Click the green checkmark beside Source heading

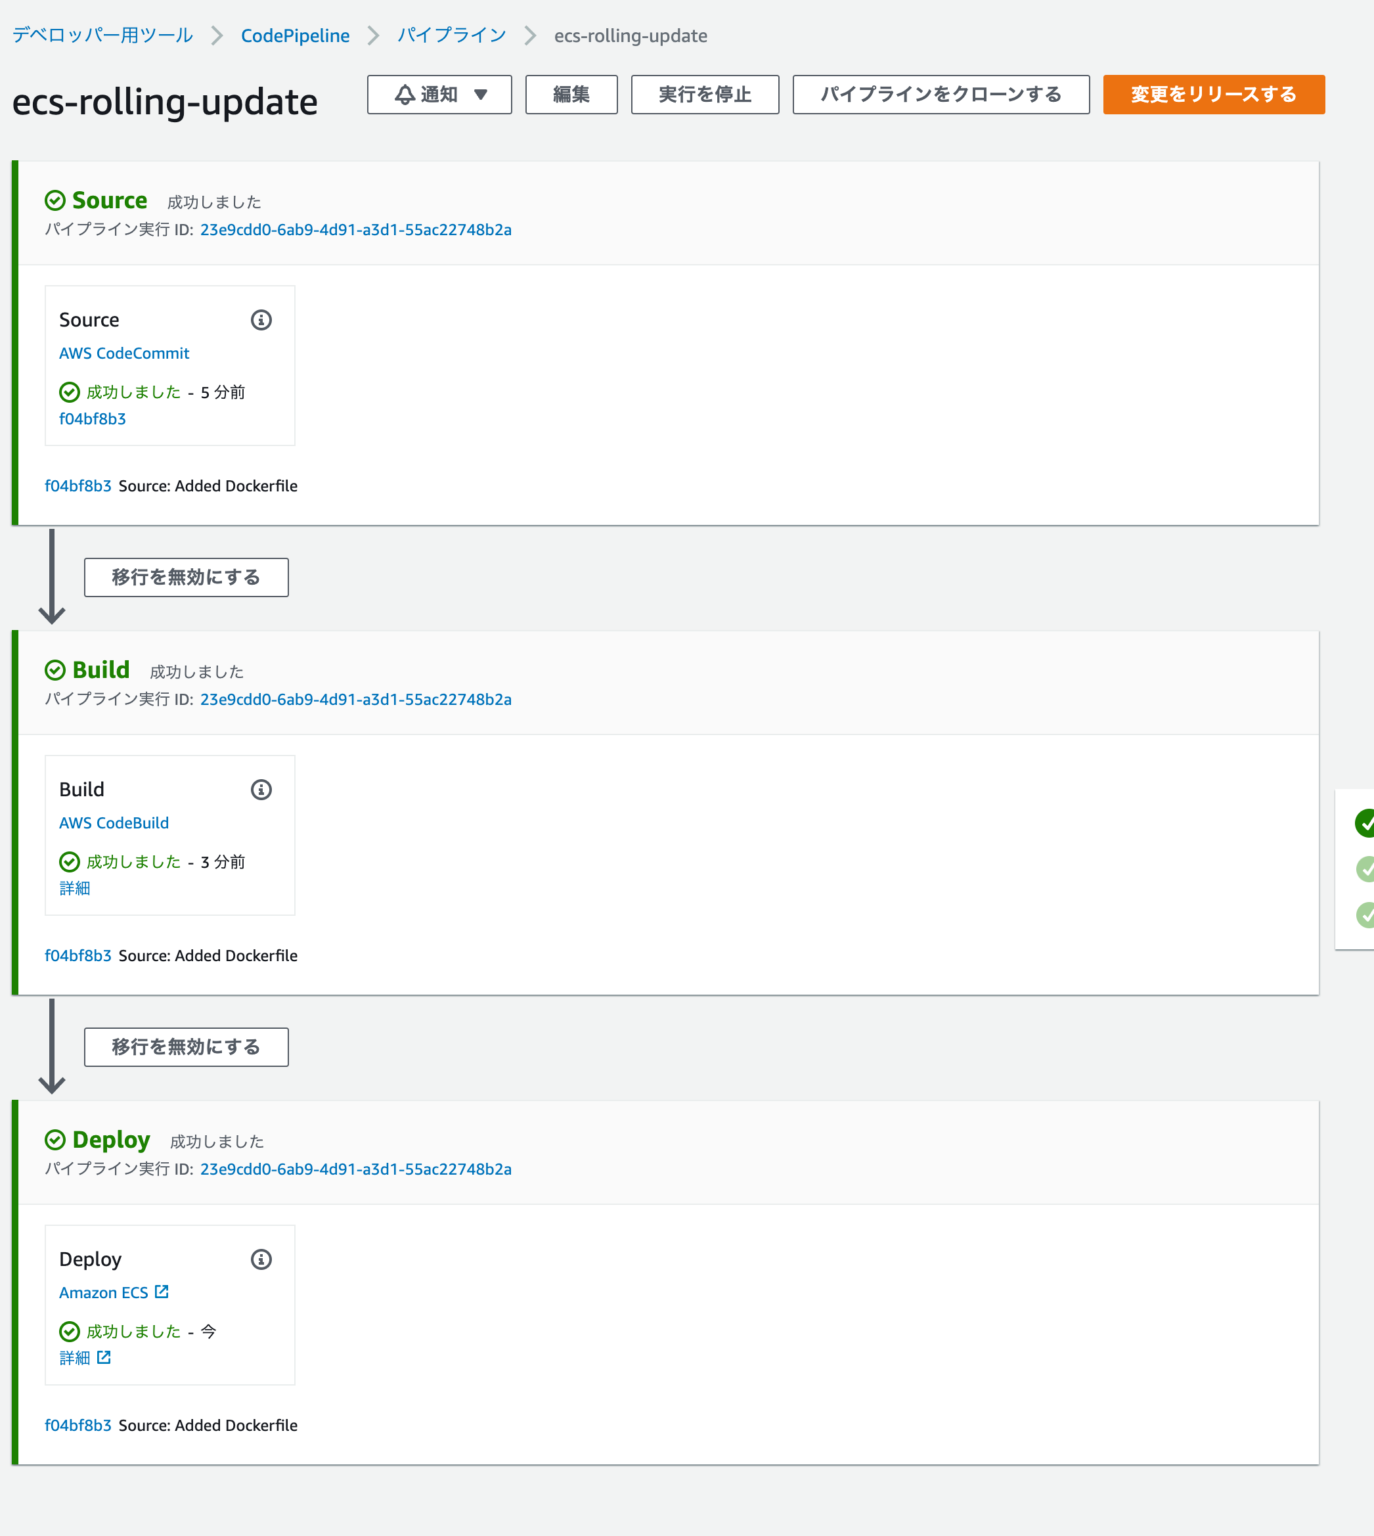(x=56, y=199)
